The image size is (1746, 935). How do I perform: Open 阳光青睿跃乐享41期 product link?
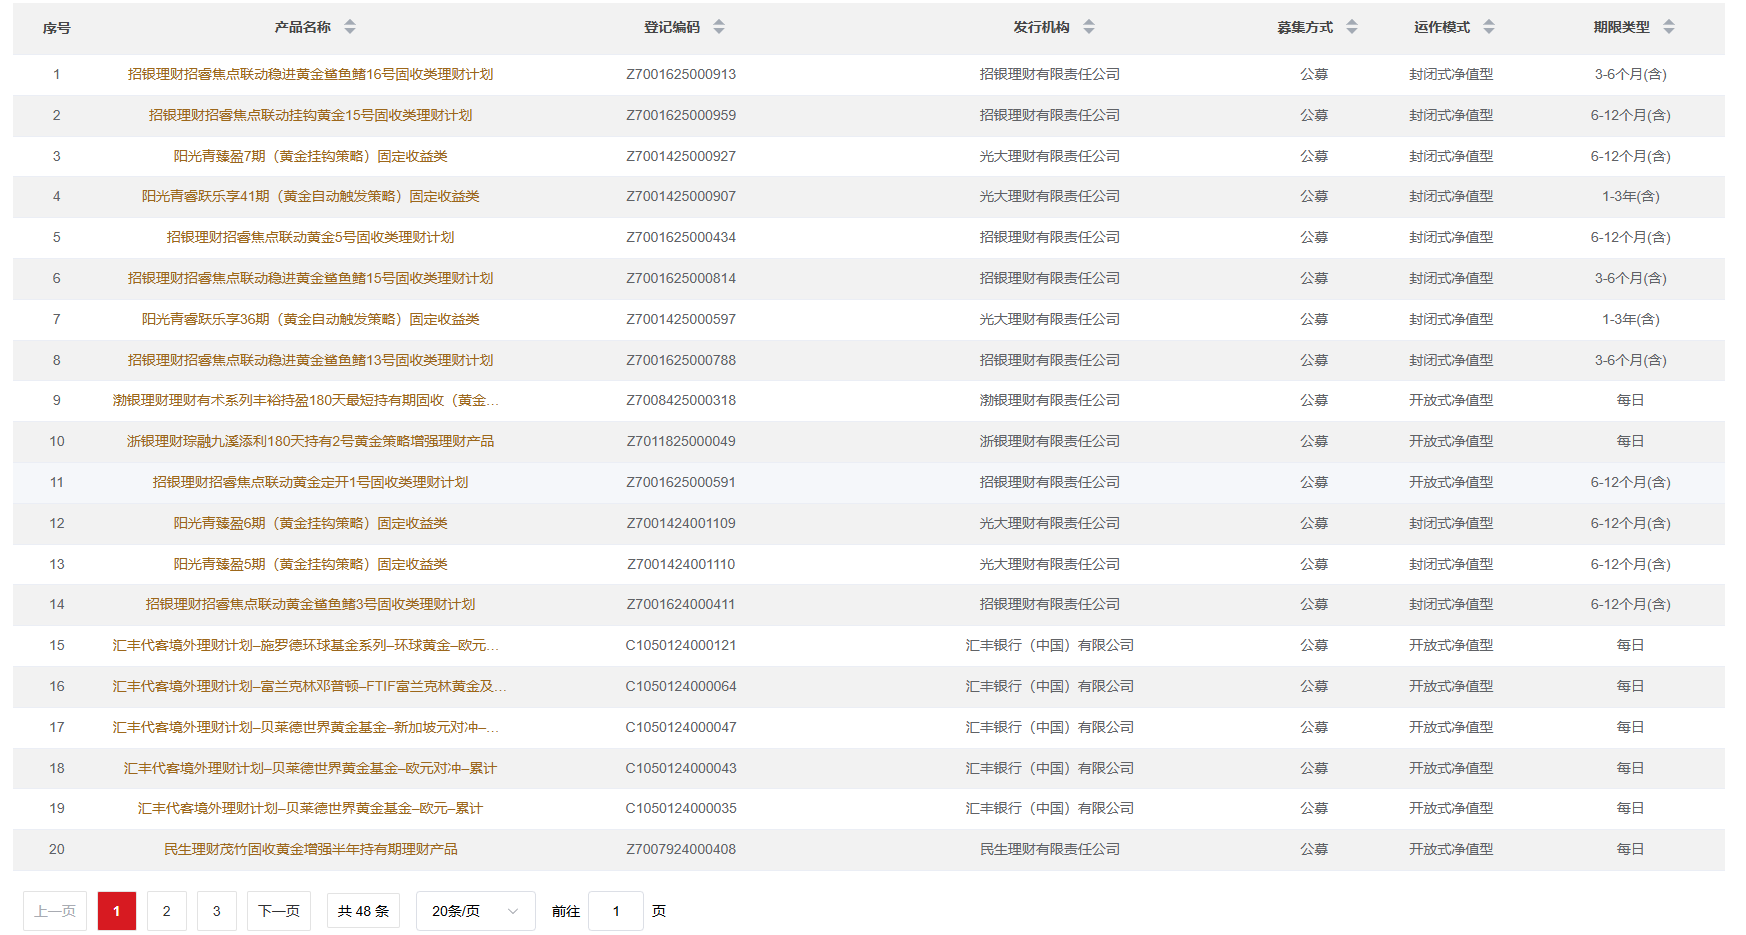310,196
